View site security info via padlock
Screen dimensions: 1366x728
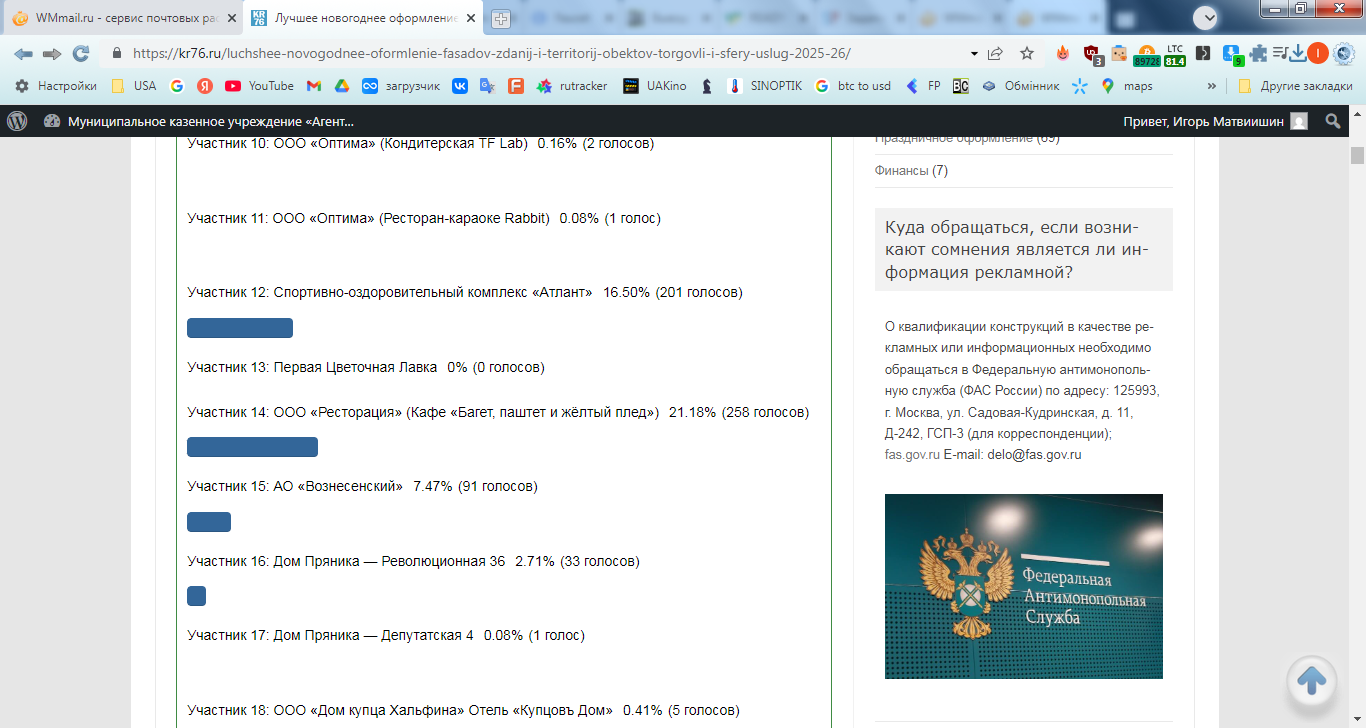point(117,53)
